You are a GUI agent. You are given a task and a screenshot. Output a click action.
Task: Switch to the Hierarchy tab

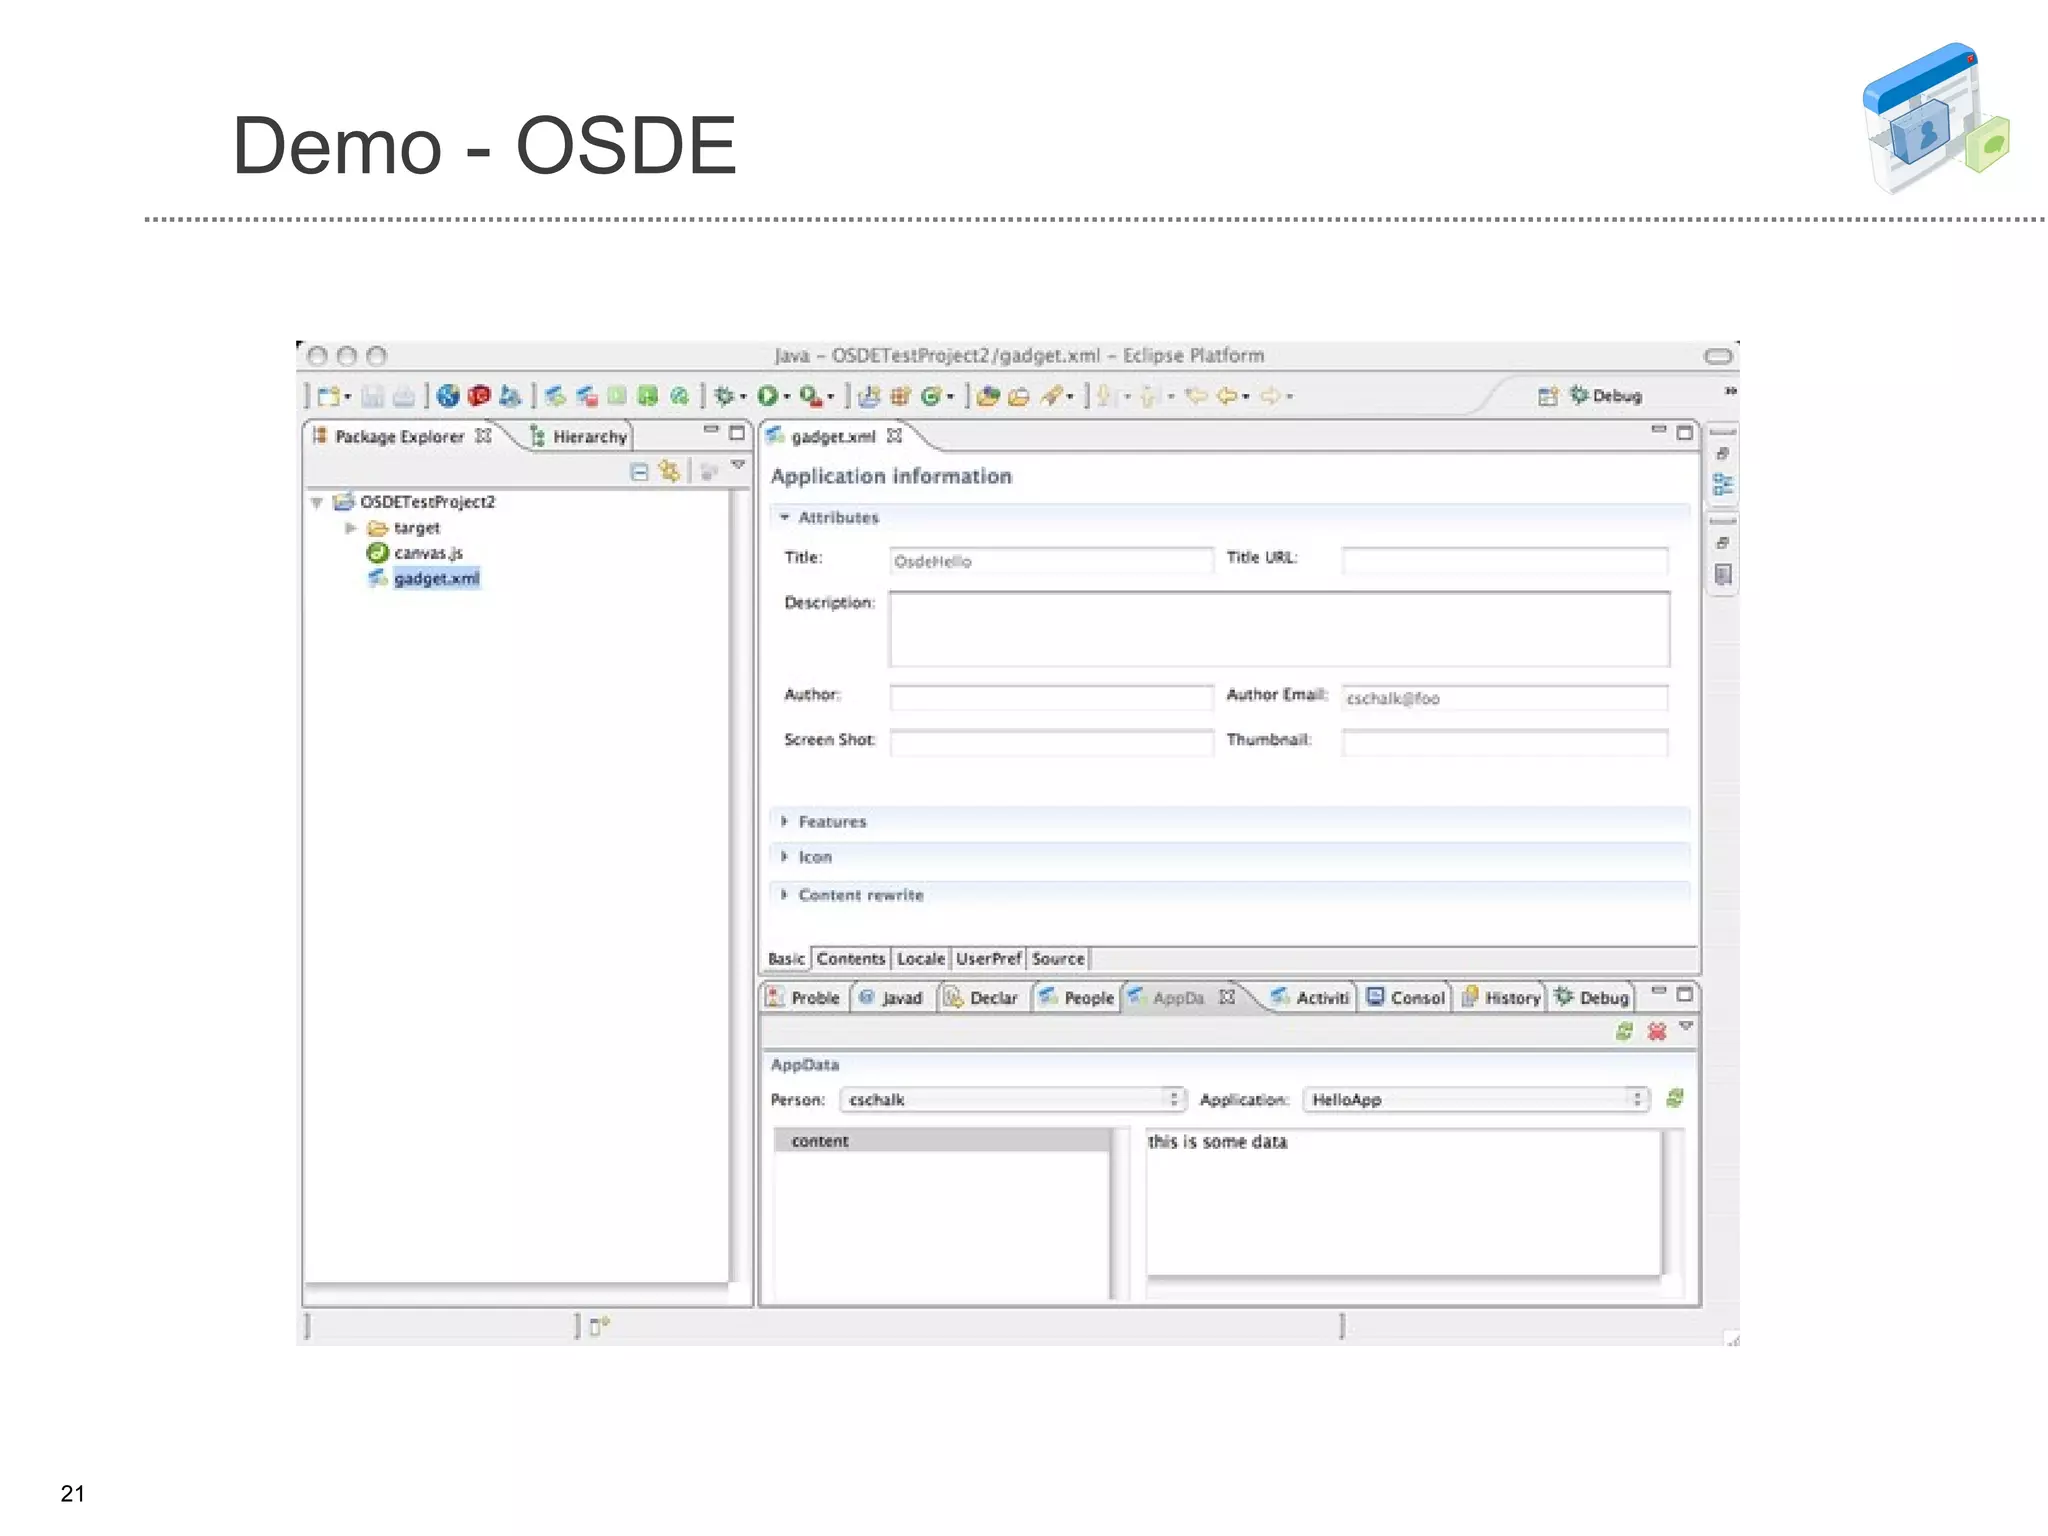[x=579, y=437]
